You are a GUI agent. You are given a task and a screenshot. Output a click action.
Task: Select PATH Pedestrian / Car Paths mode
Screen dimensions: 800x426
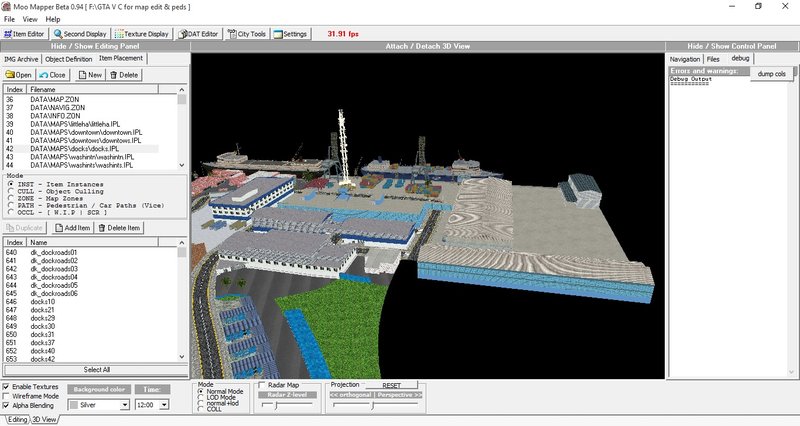tap(11, 205)
